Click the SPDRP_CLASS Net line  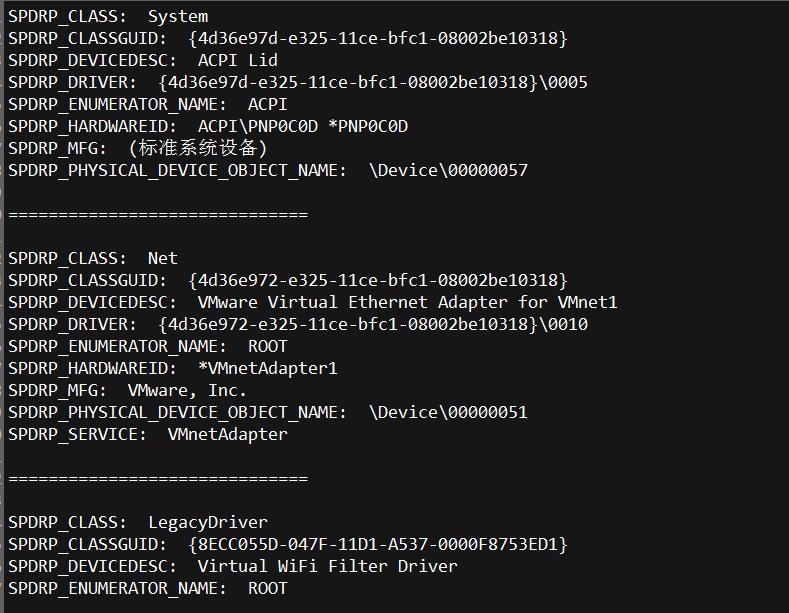tap(93, 259)
